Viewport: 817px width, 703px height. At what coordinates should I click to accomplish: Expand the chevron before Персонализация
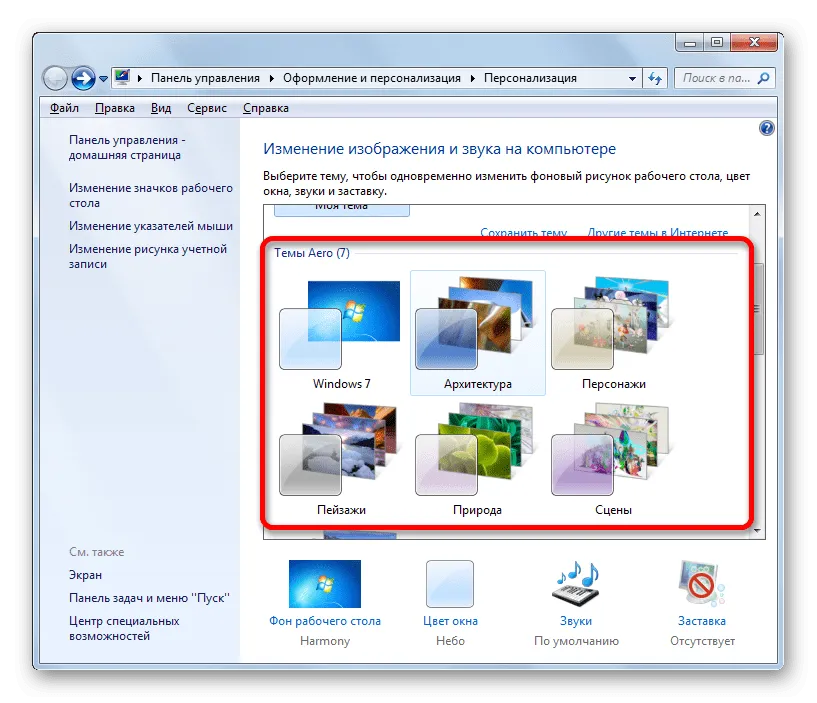tap(473, 79)
